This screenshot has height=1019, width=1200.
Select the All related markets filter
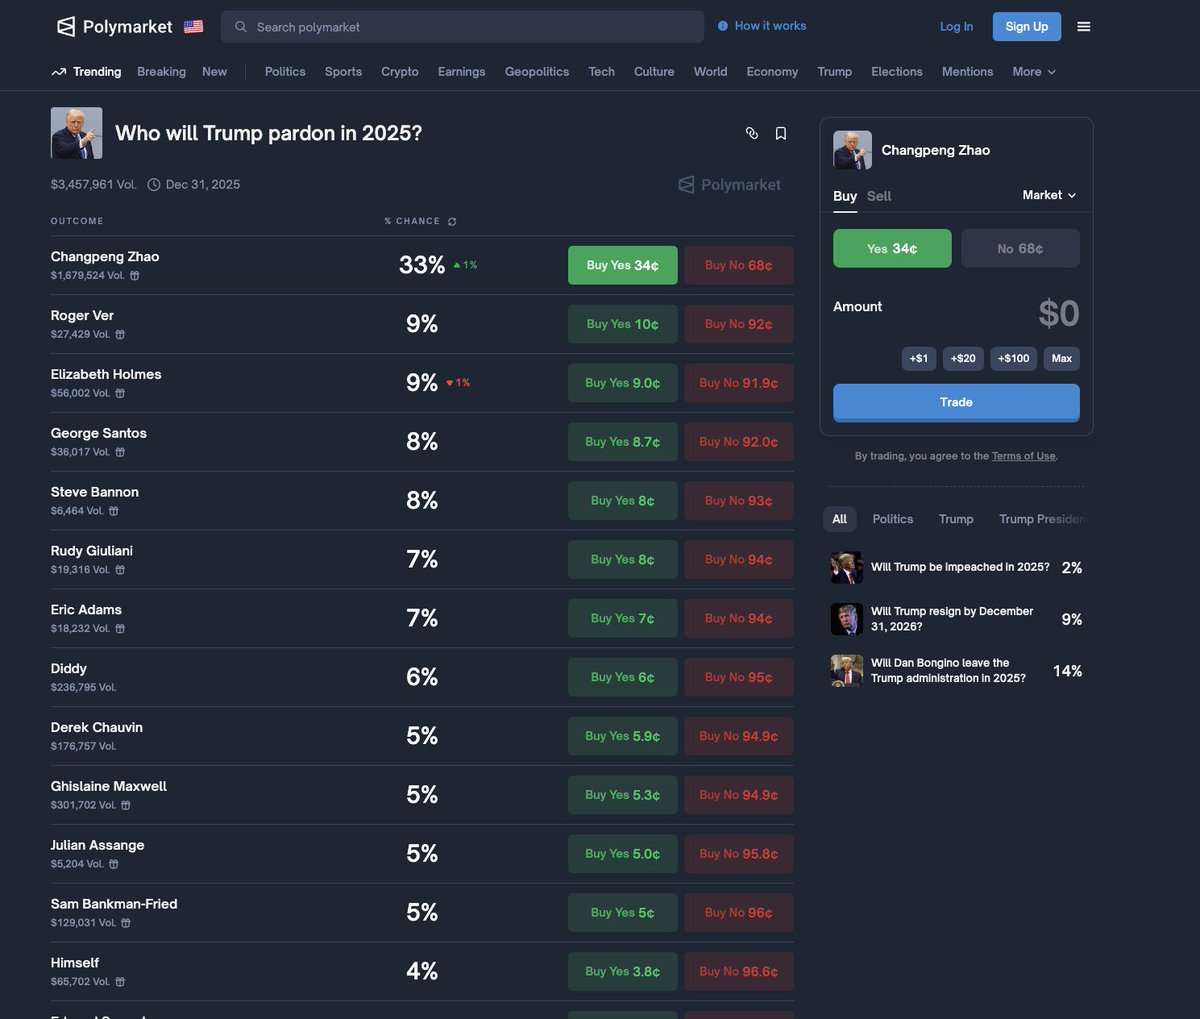tap(840, 519)
